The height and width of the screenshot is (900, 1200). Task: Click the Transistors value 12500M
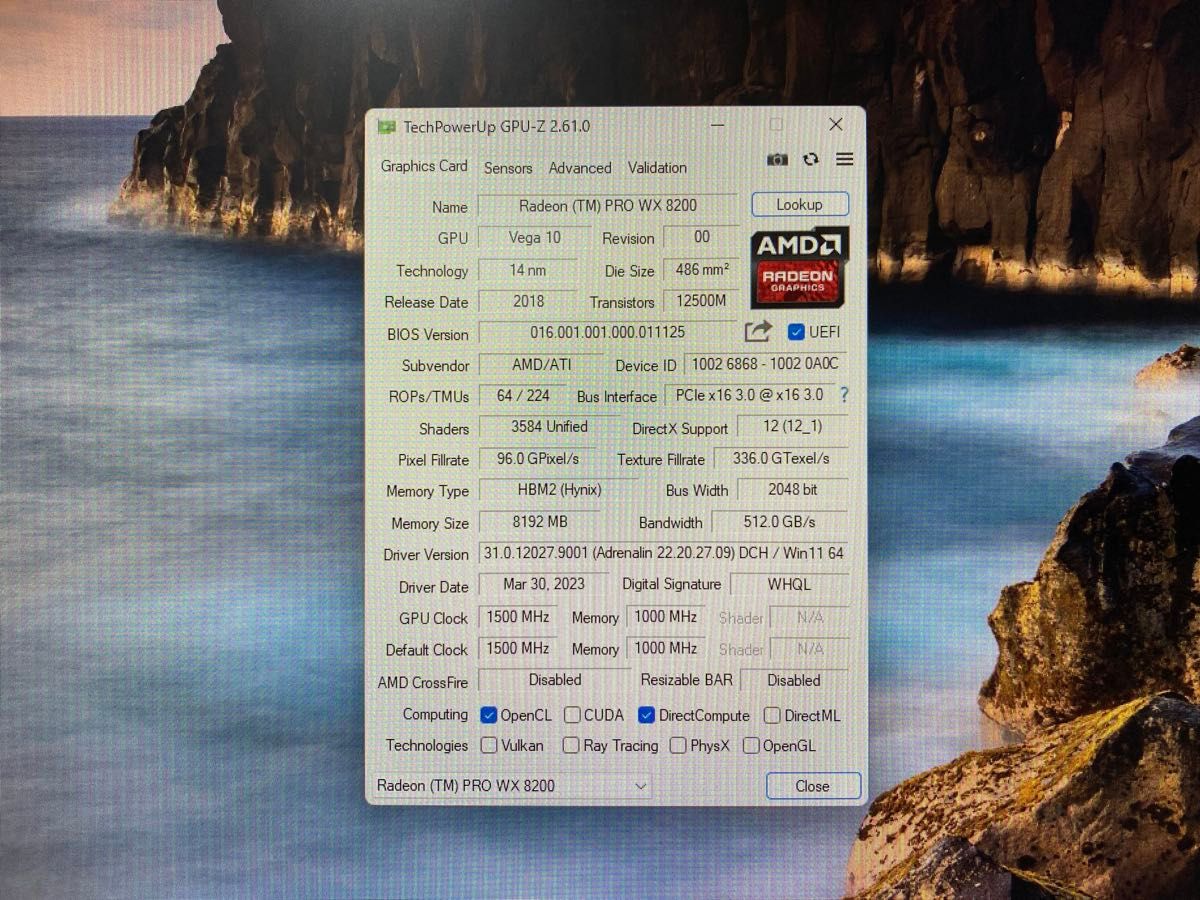[x=702, y=301]
